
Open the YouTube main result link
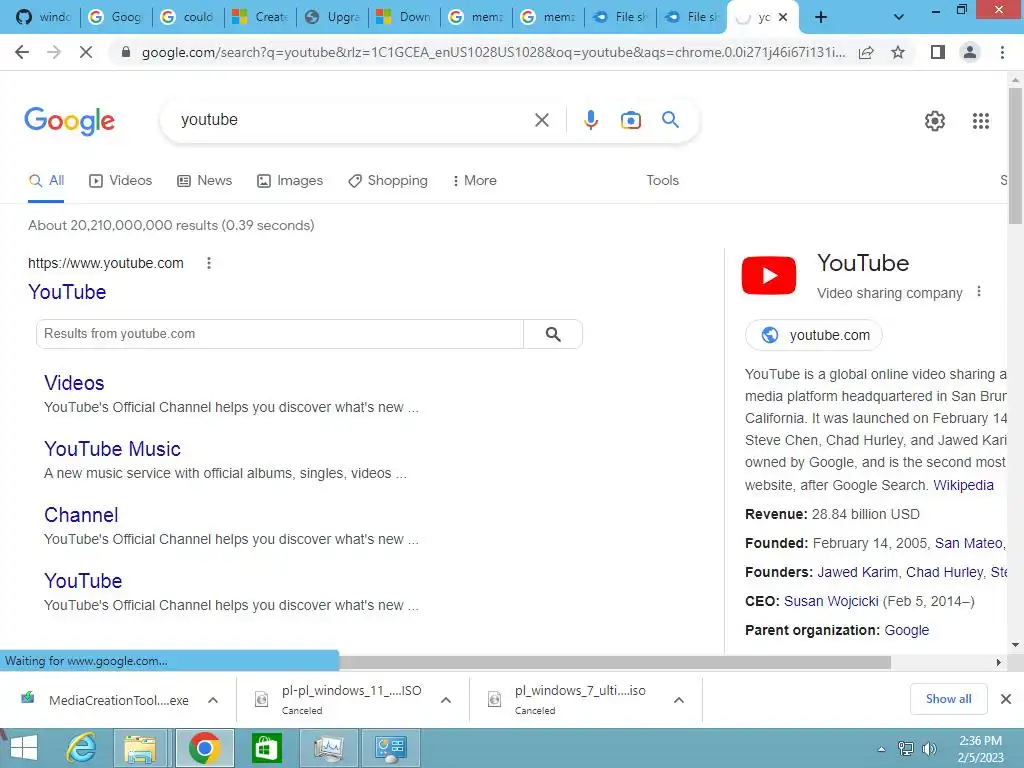click(x=67, y=292)
